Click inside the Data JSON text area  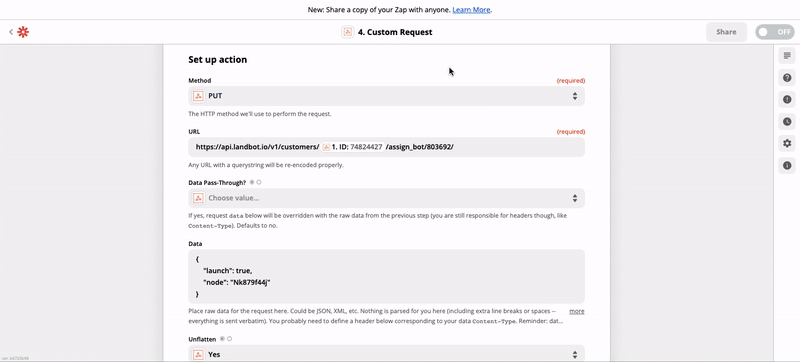[387, 276]
